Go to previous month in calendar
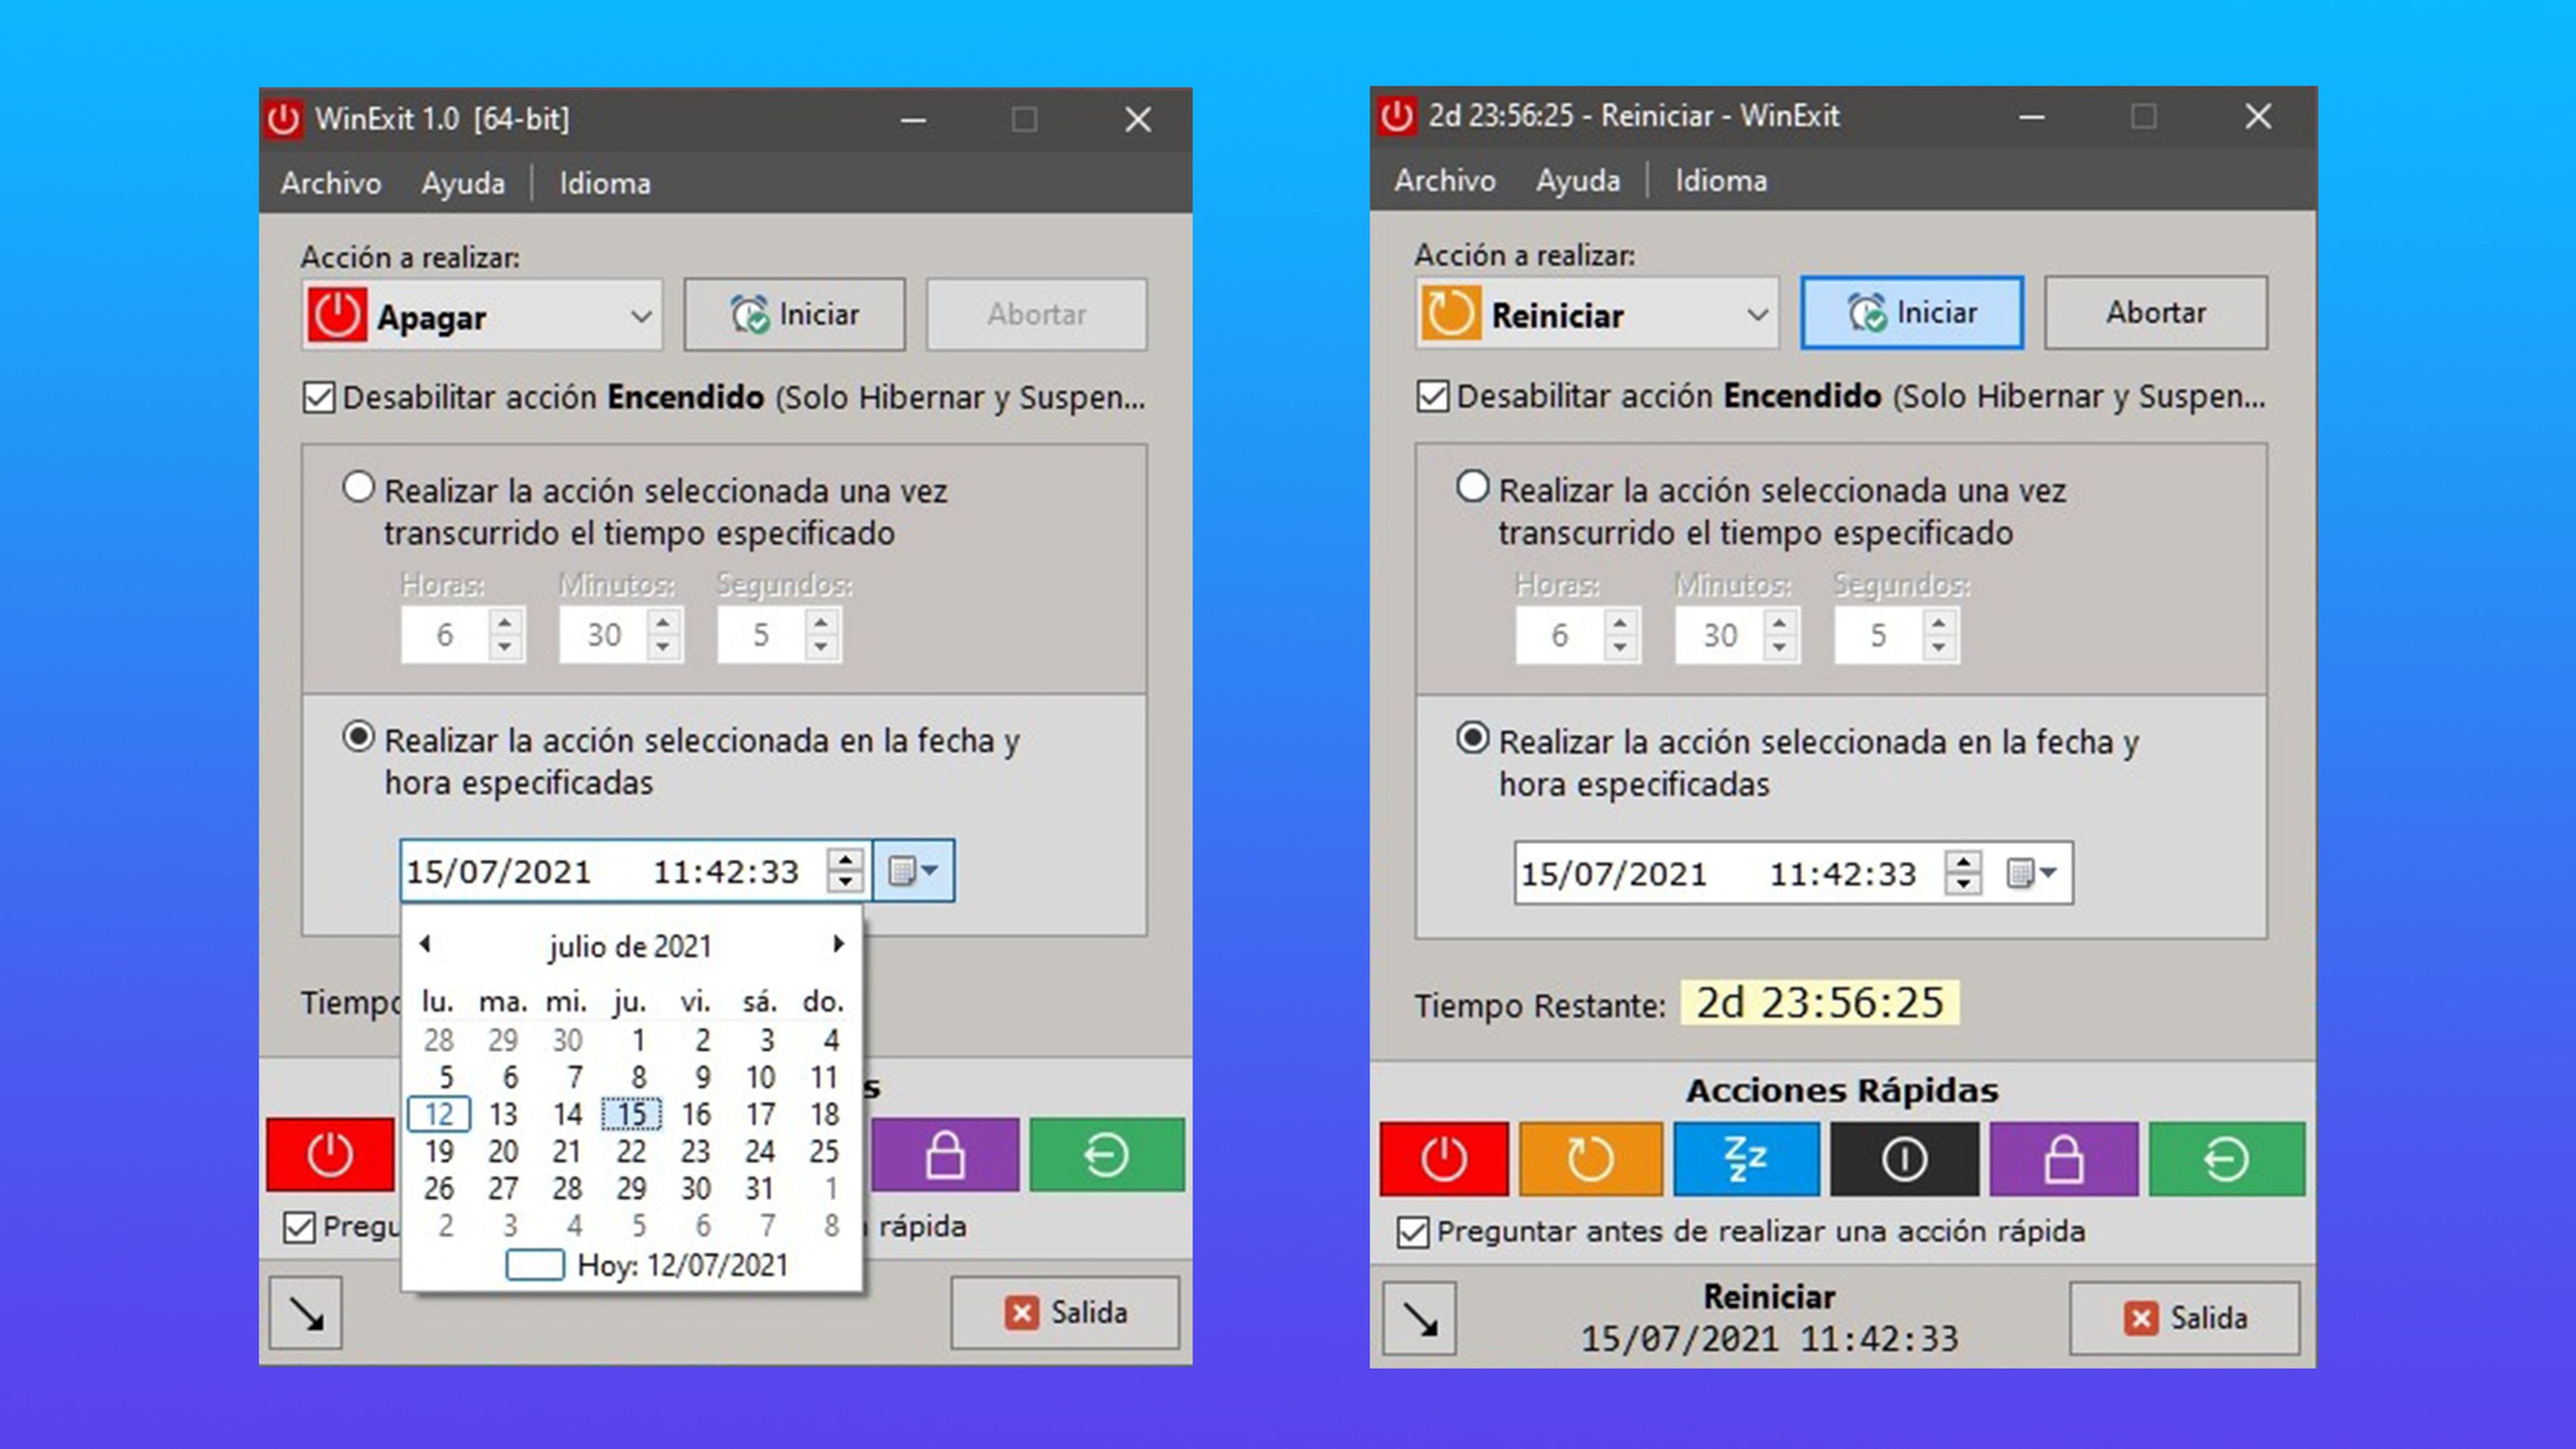This screenshot has height=1449, width=2576. click(425, 944)
